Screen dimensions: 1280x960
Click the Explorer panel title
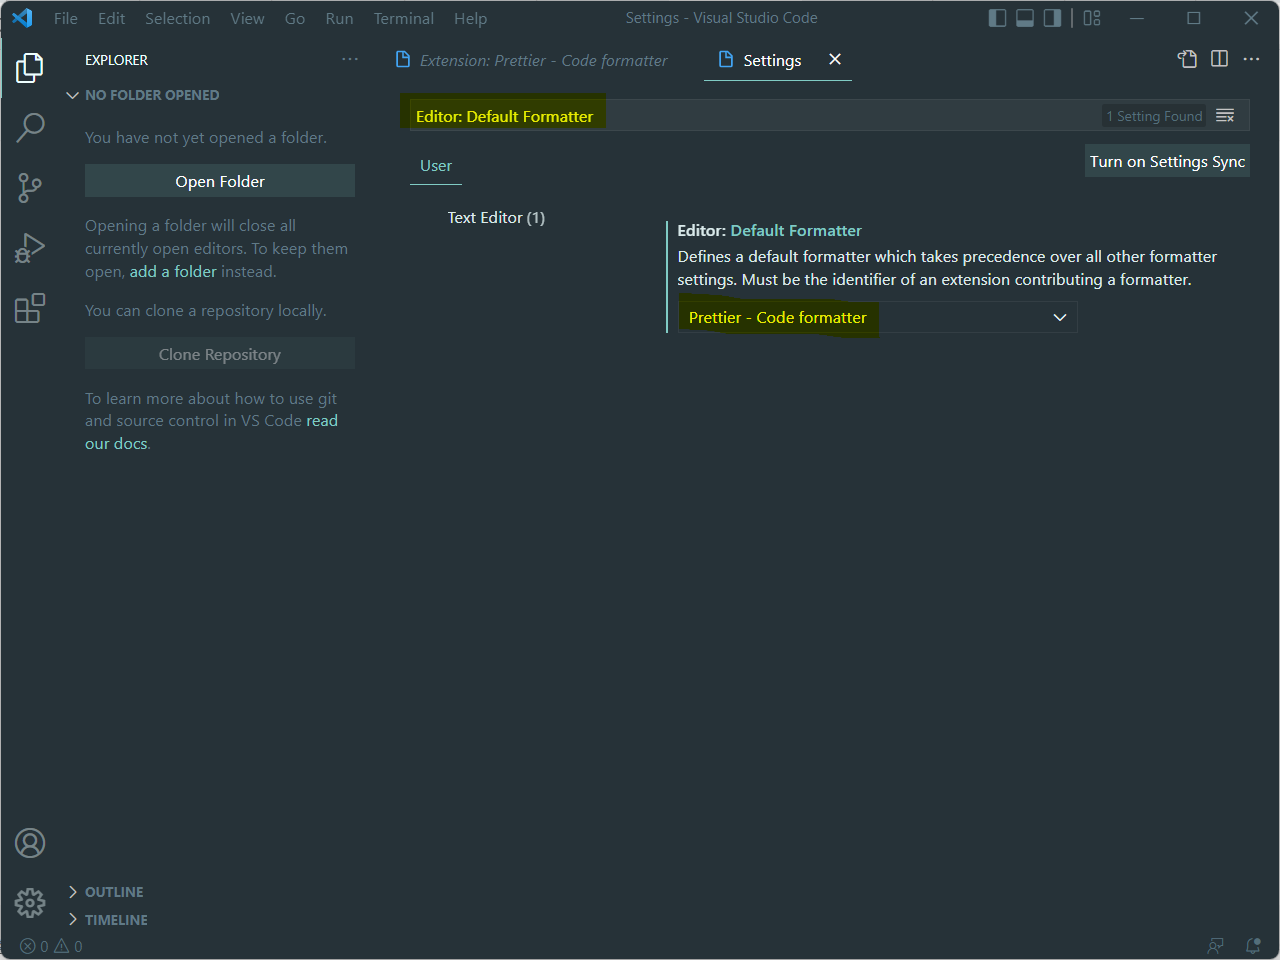point(116,60)
